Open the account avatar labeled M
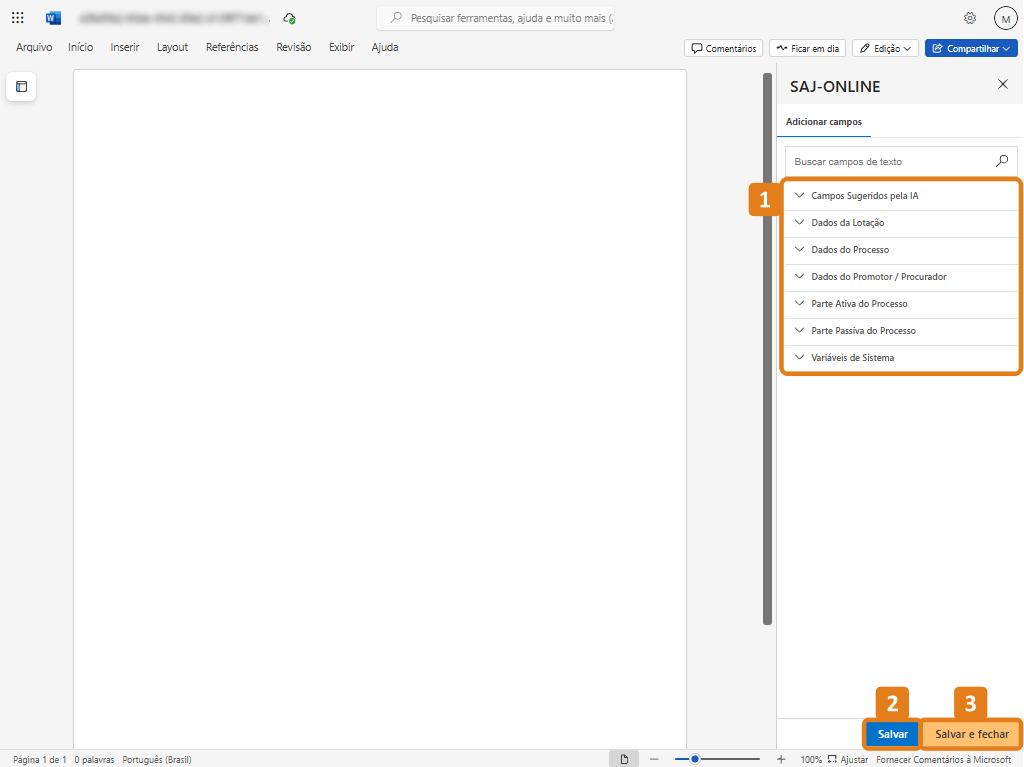1024x767 pixels. (1004, 18)
